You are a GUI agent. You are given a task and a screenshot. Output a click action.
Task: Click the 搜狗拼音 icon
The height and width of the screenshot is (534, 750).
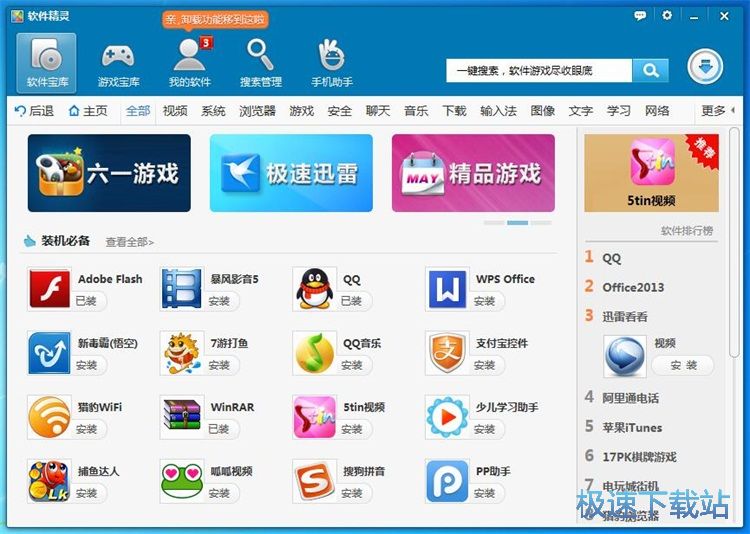pos(314,481)
